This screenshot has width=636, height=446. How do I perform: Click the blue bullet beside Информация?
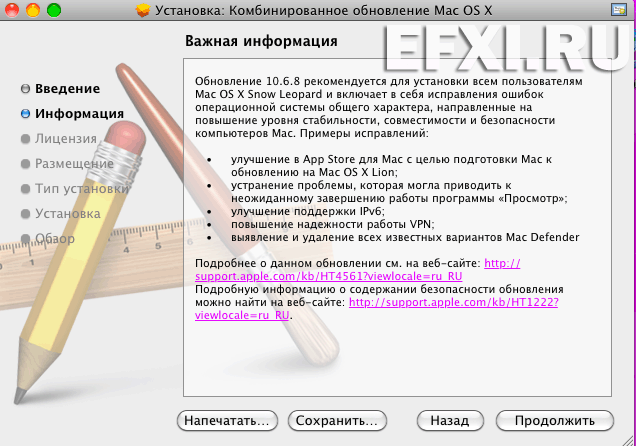pyautogui.click(x=25, y=114)
